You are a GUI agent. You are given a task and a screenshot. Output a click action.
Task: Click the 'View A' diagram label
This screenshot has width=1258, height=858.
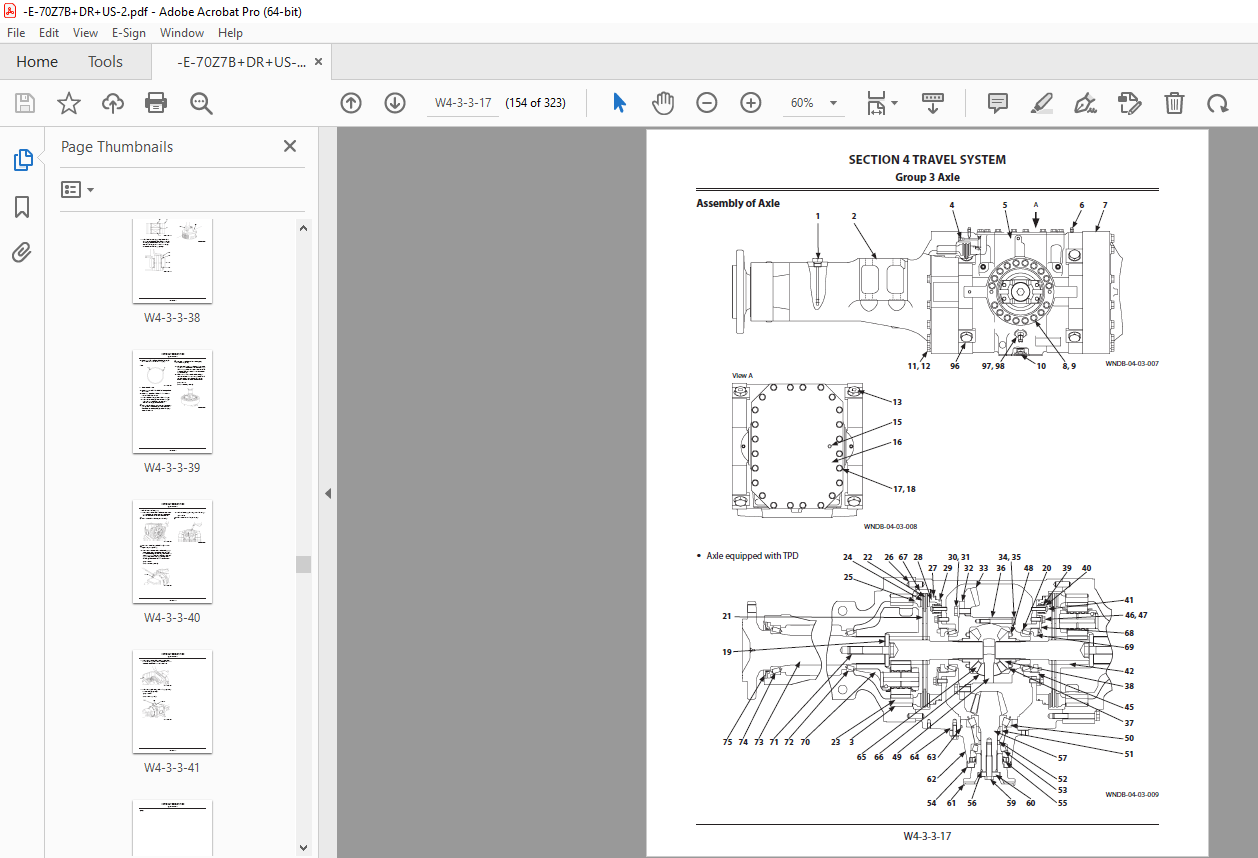742,376
